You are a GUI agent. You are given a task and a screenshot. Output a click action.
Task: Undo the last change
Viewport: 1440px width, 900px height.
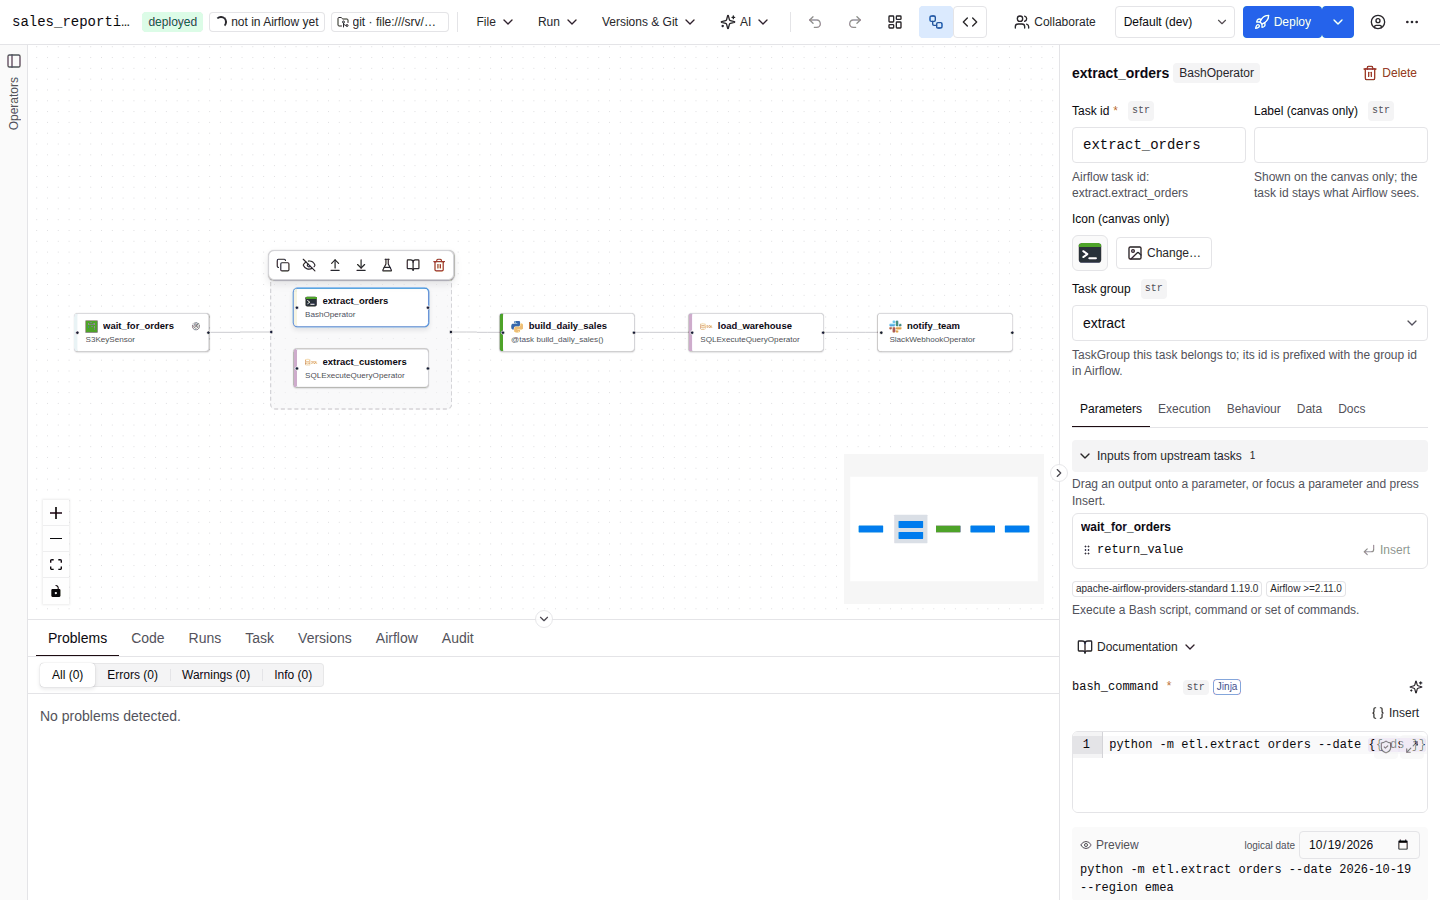[815, 22]
